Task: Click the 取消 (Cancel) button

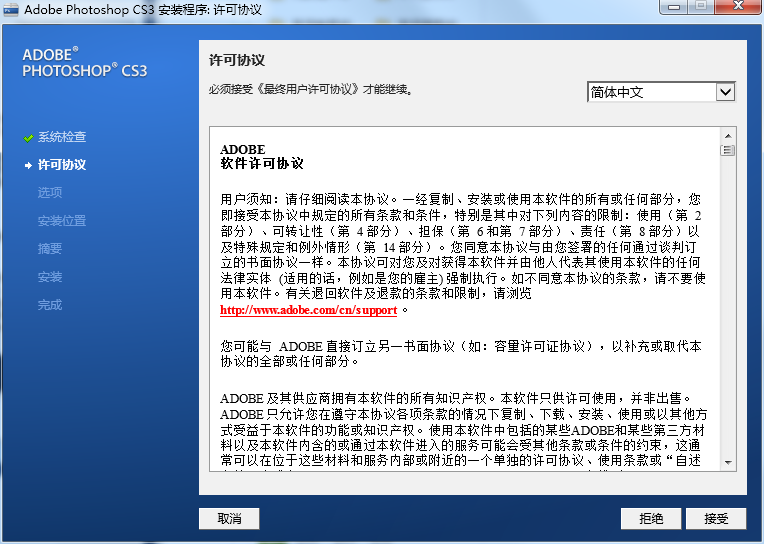Action: (229, 519)
